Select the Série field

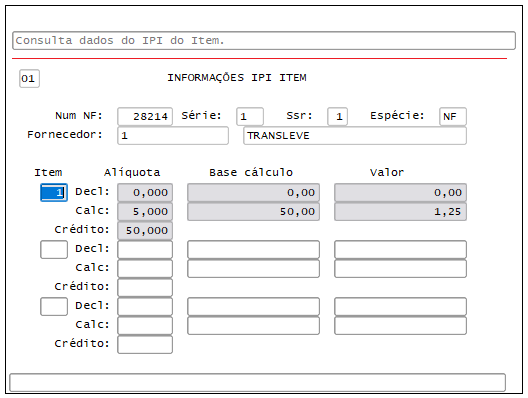pyautogui.click(x=250, y=117)
